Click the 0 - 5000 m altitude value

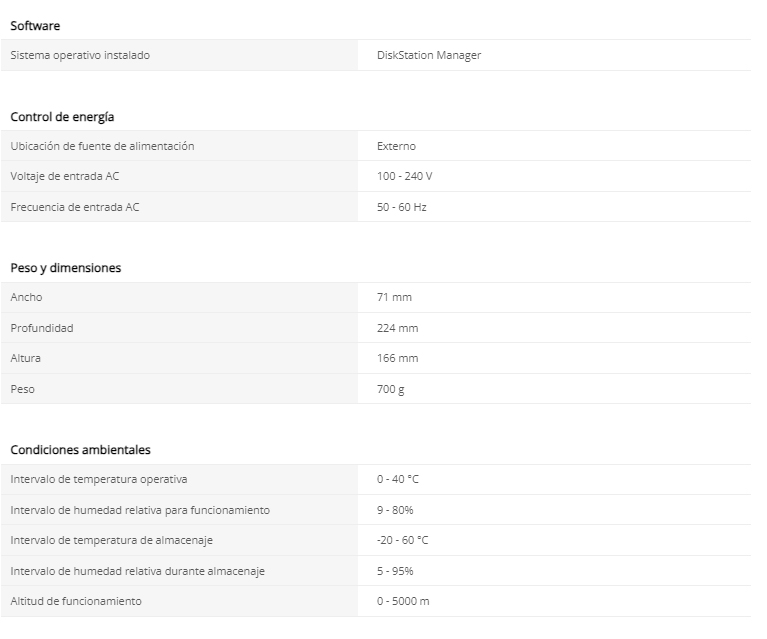[403, 601]
